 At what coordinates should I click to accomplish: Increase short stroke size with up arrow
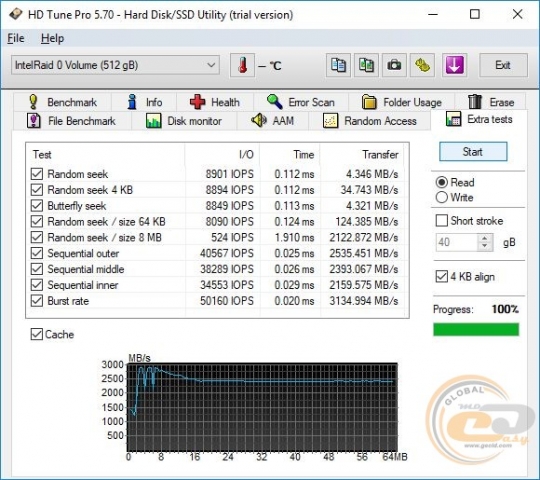click(485, 238)
